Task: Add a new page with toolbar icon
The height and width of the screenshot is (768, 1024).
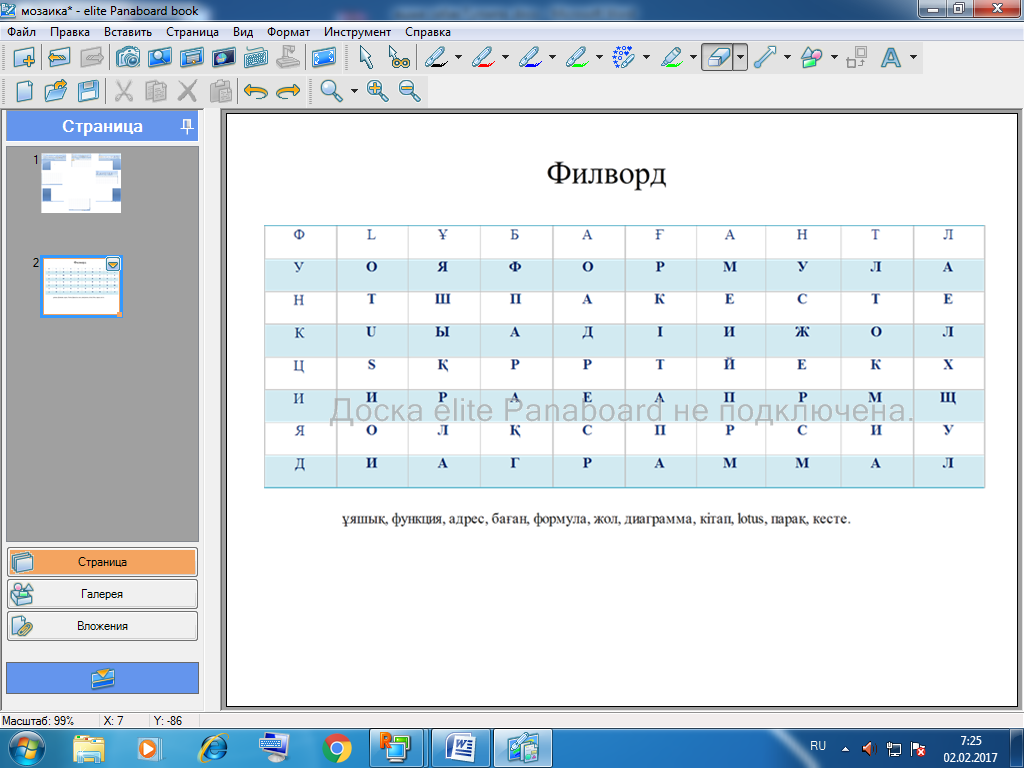Action: coord(24,58)
